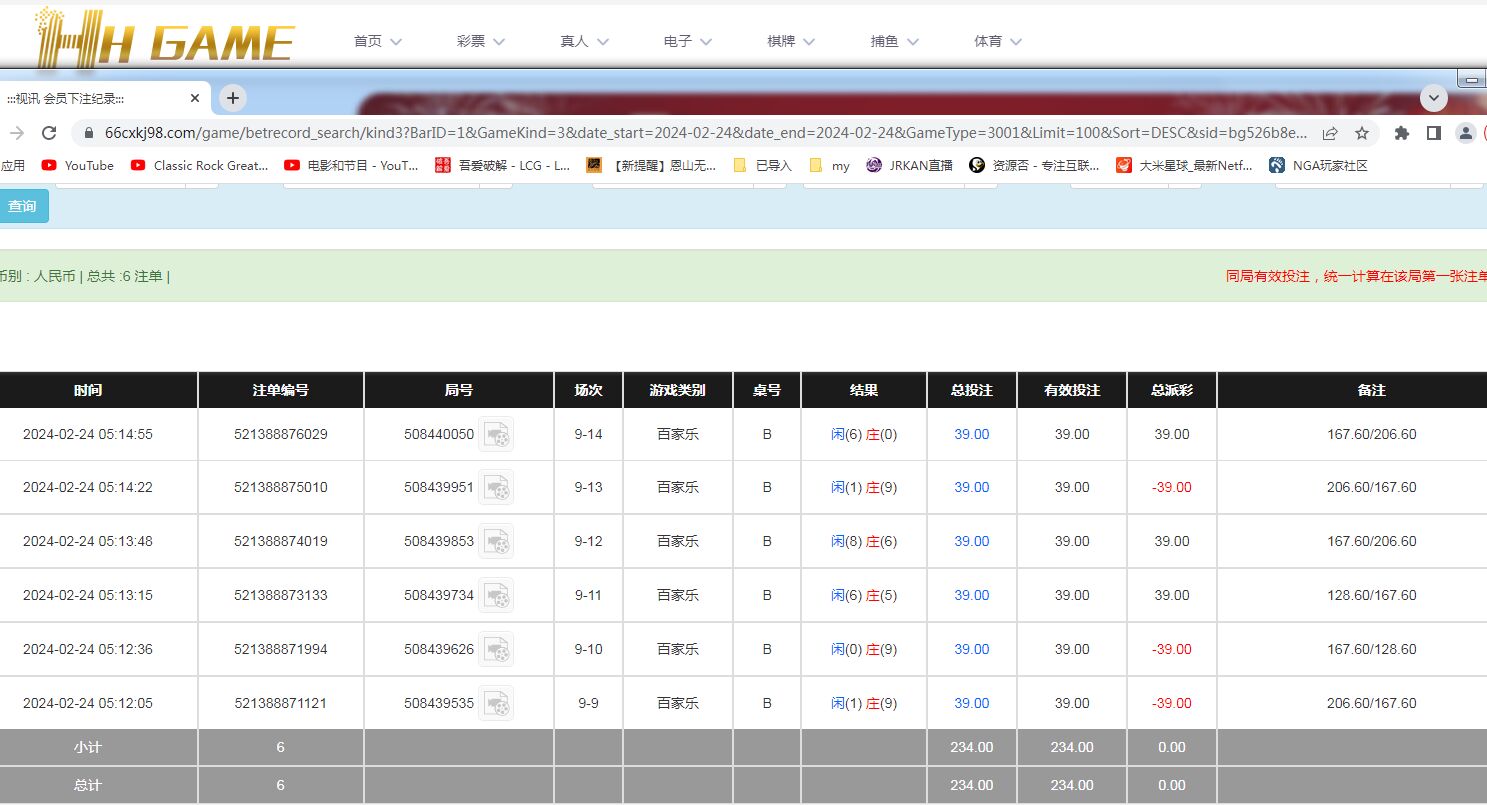The image size is (1487, 805).
Task: Click the 查询 search button
Action: pos(23,206)
